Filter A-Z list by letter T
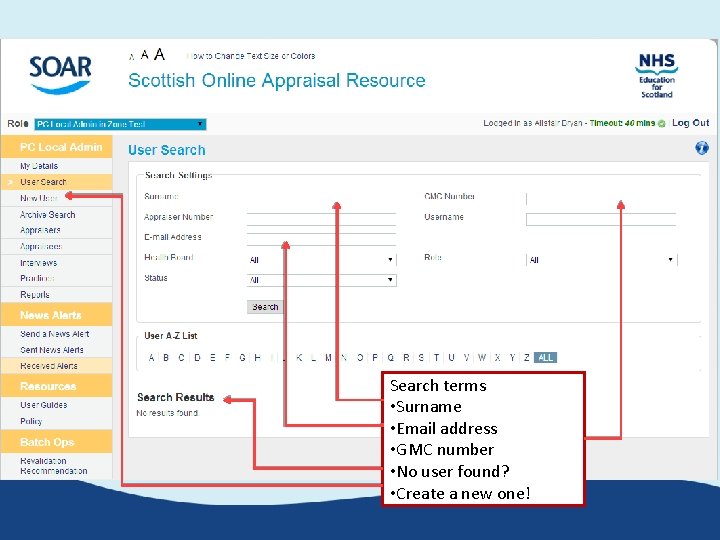The image size is (720, 540). (x=436, y=358)
